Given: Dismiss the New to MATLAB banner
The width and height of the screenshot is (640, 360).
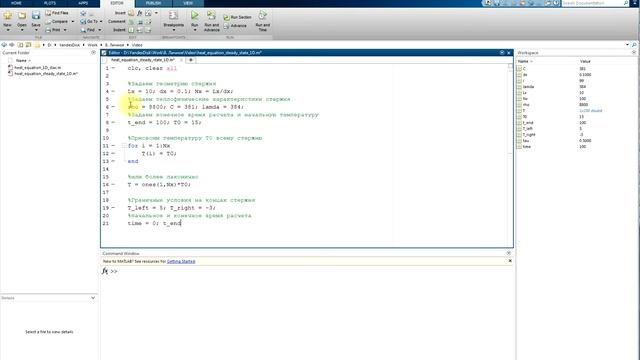Looking at the screenshot, I should [x=510, y=261].
